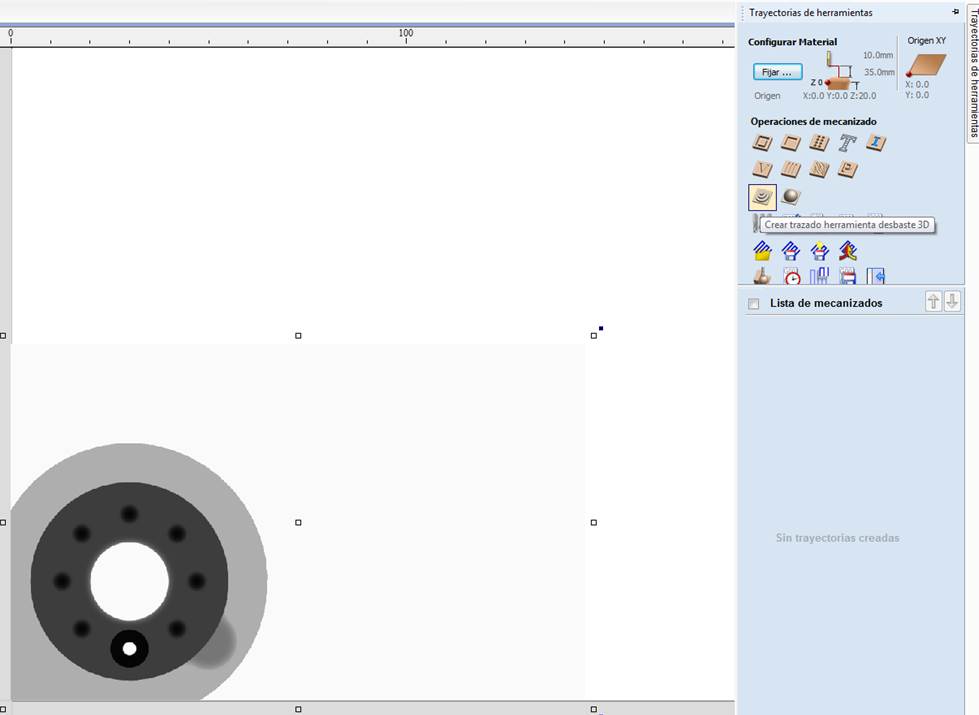This screenshot has width=979, height=715.
Task: Click the red and yellow arrows toolpath icon
Action: click(848, 251)
